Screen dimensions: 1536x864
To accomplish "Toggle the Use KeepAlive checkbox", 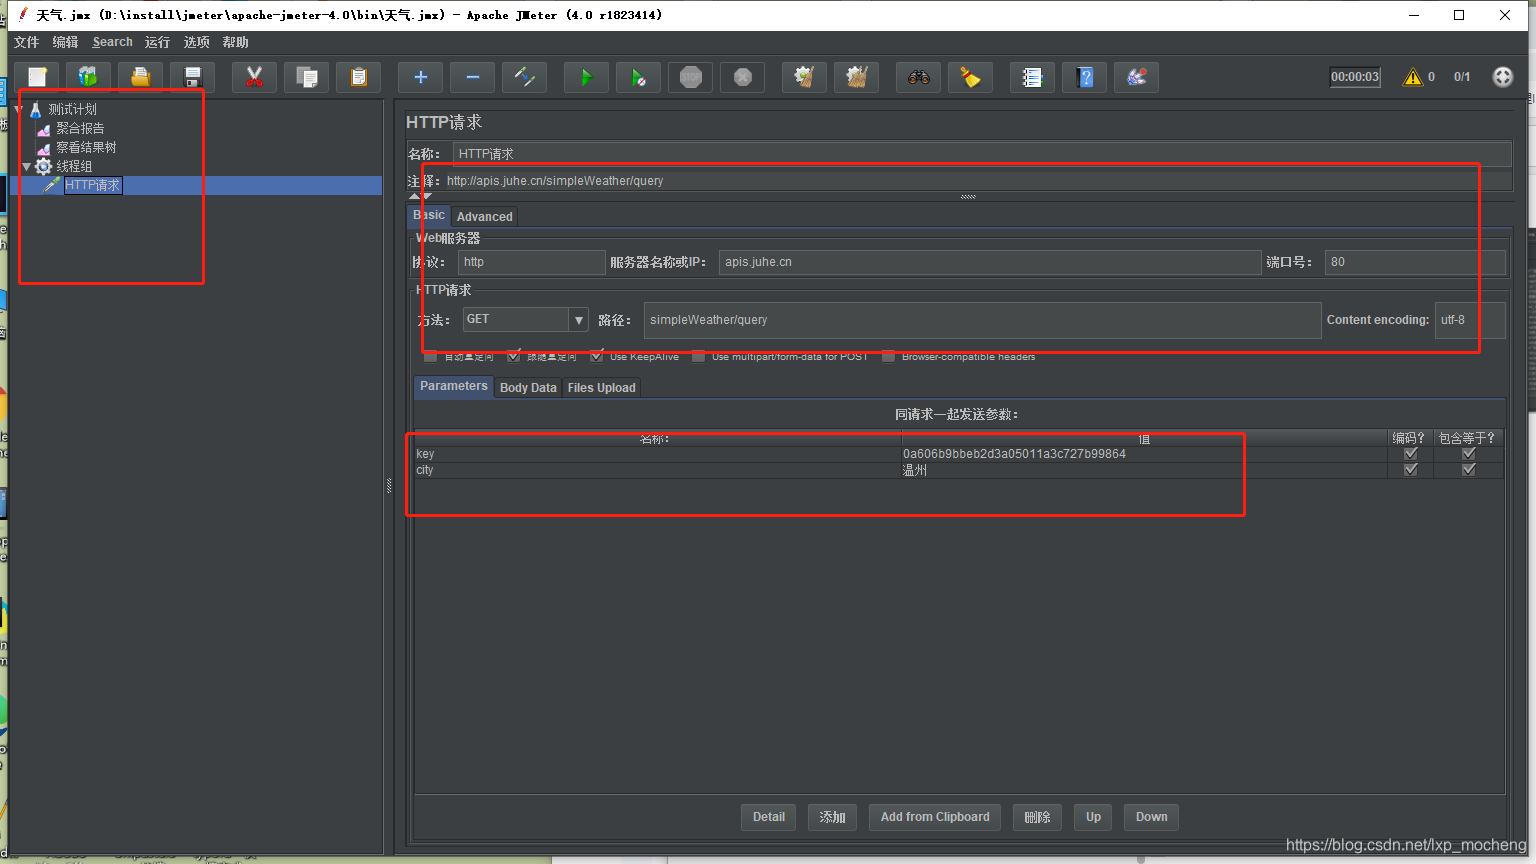I will [597, 356].
